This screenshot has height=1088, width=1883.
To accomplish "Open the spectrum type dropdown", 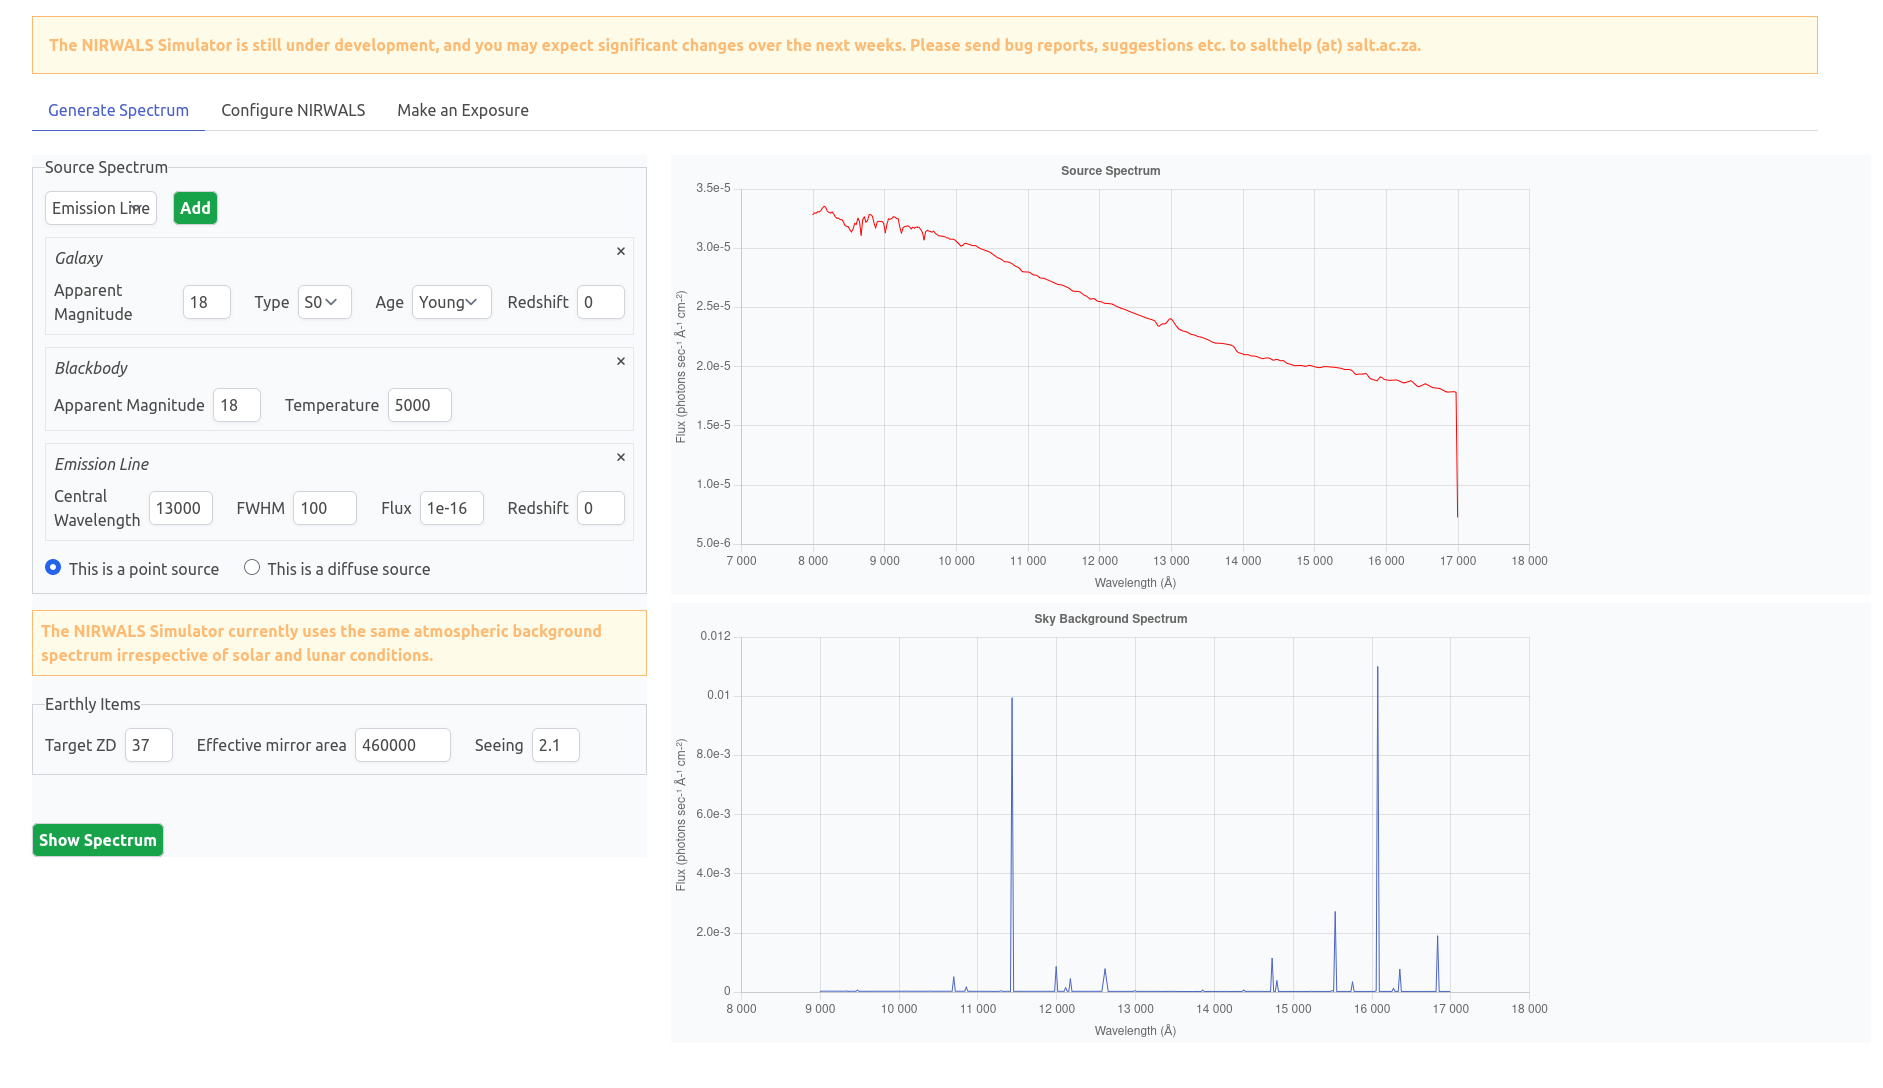I will [x=101, y=208].
